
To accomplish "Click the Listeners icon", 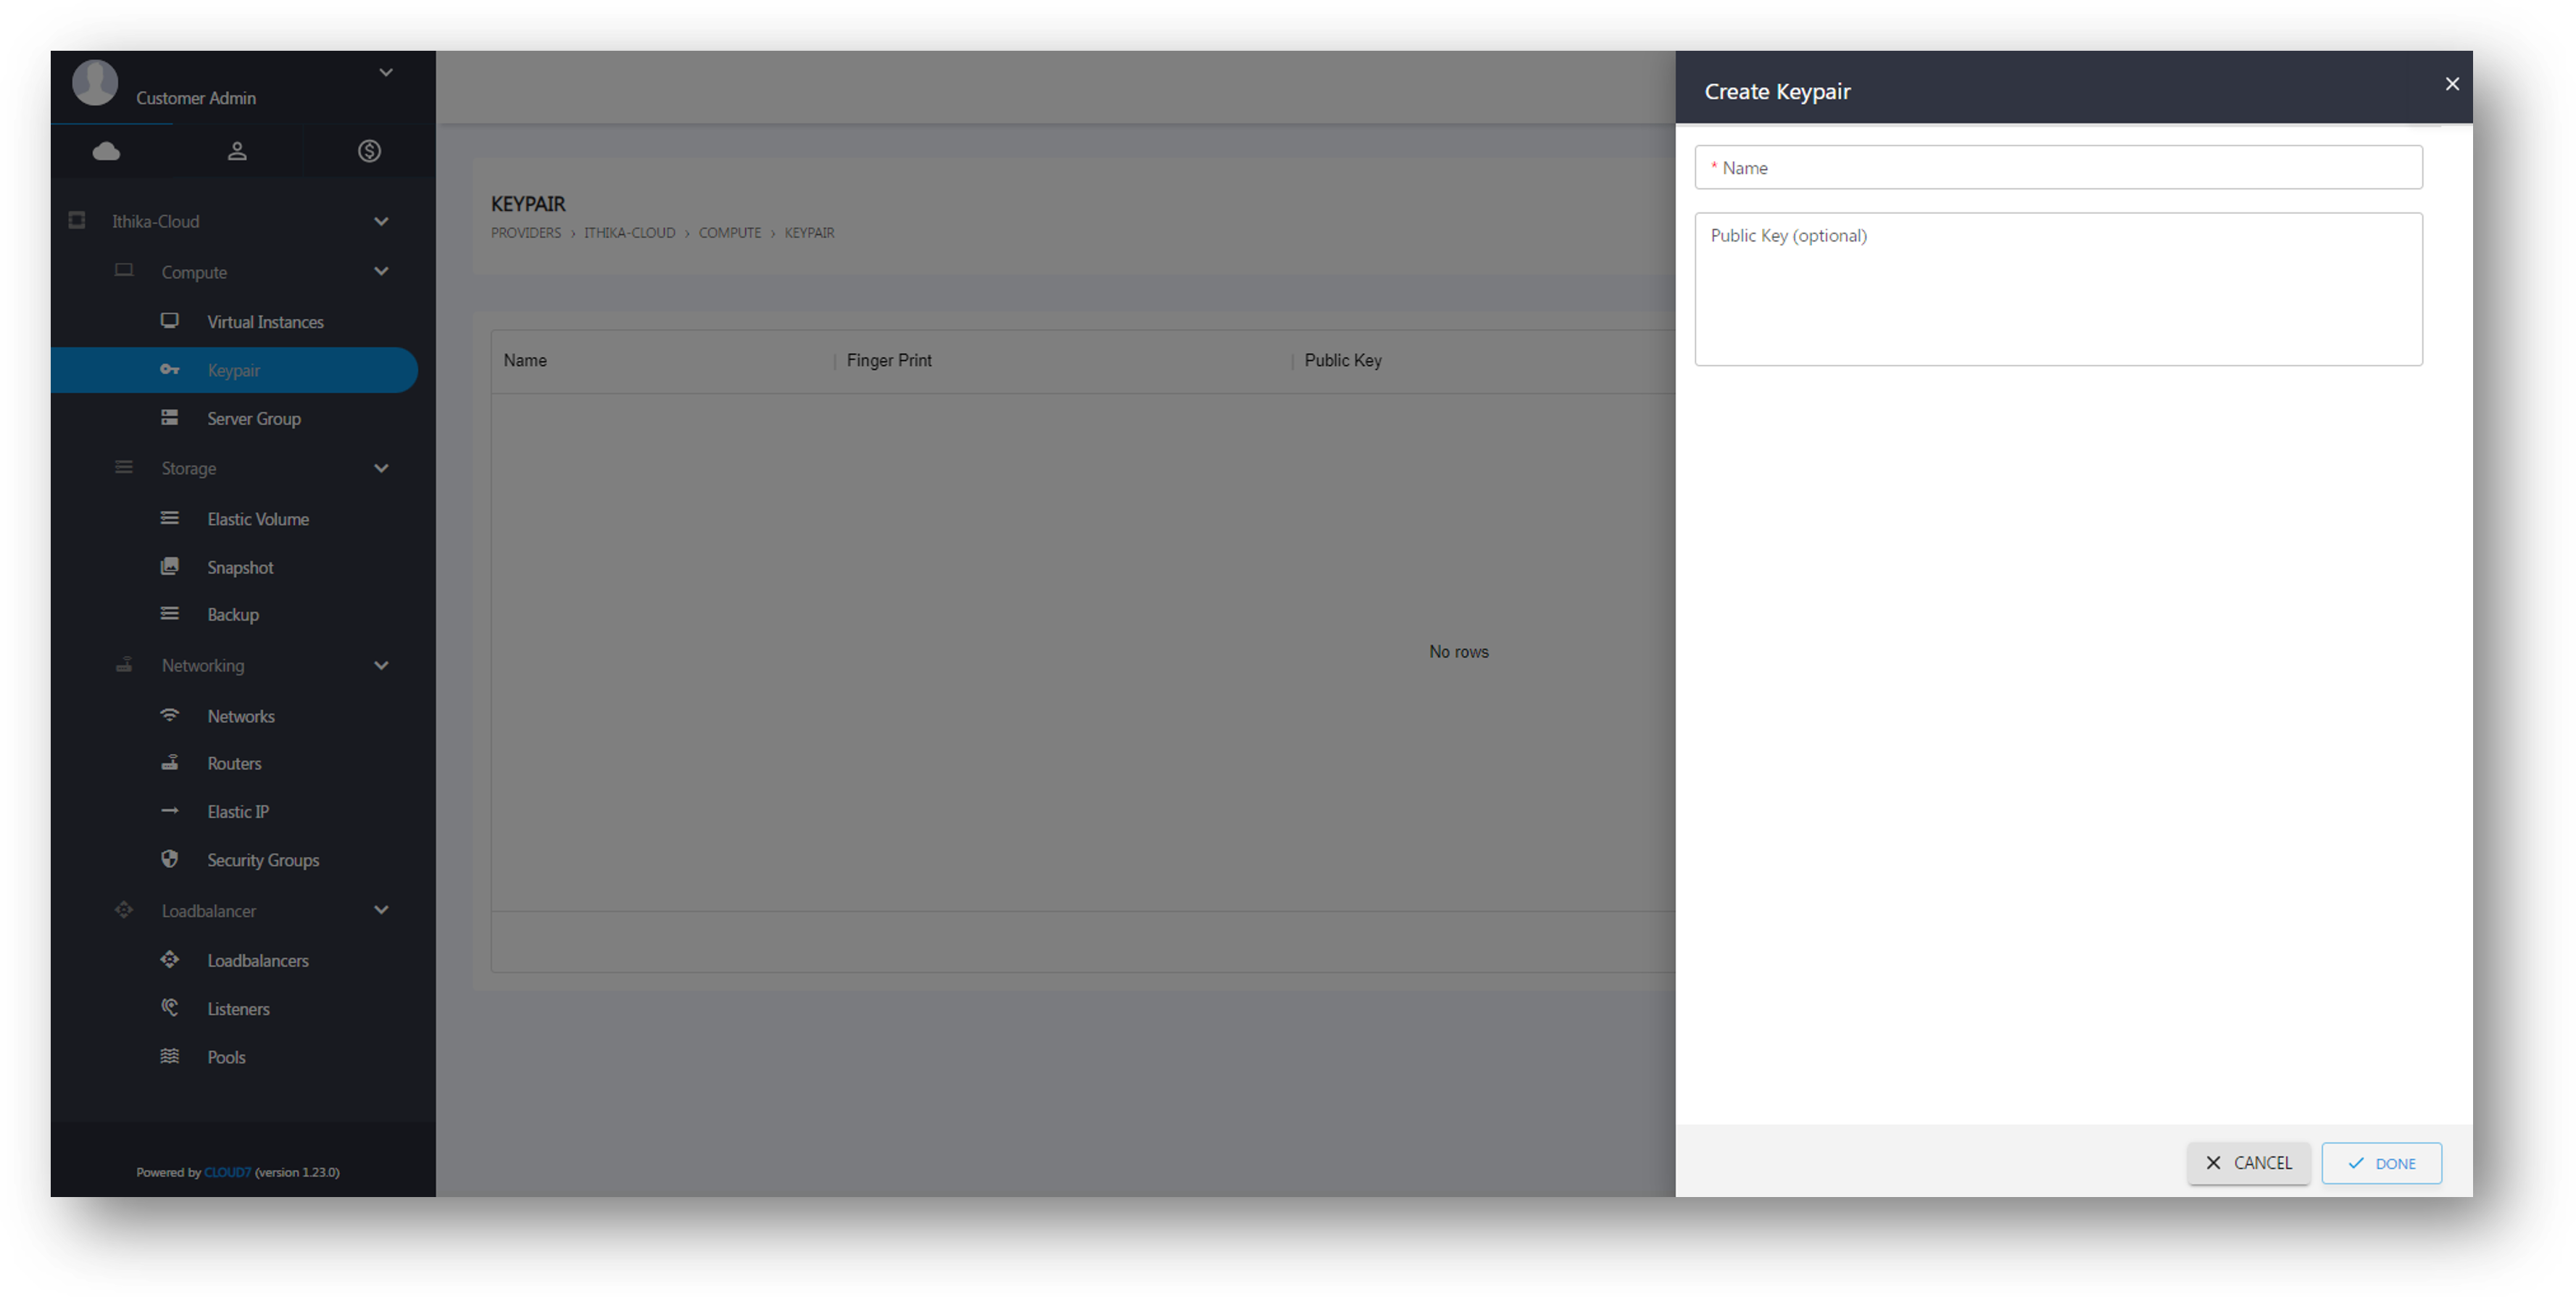I will point(170,1008).
